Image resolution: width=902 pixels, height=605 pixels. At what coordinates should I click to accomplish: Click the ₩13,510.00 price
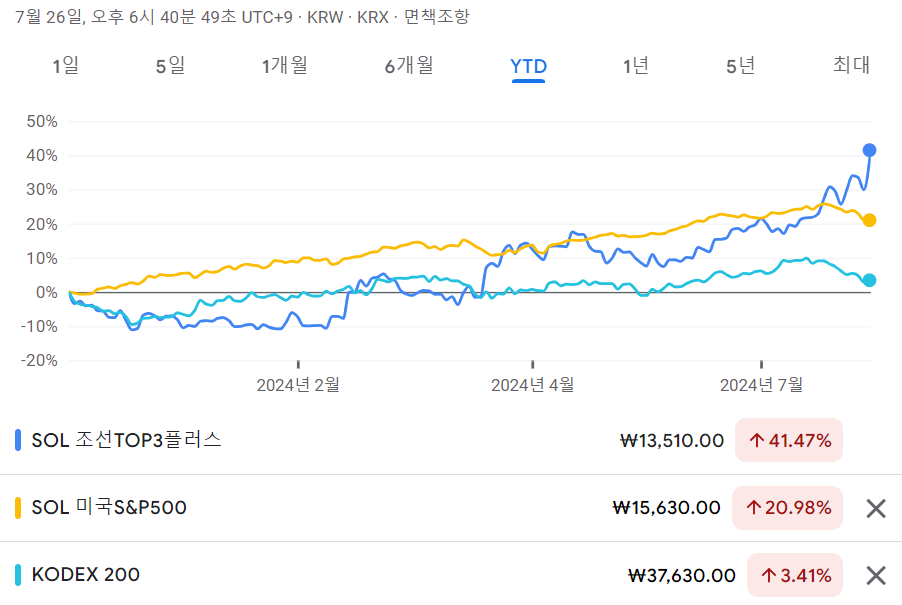coord(672,441)
